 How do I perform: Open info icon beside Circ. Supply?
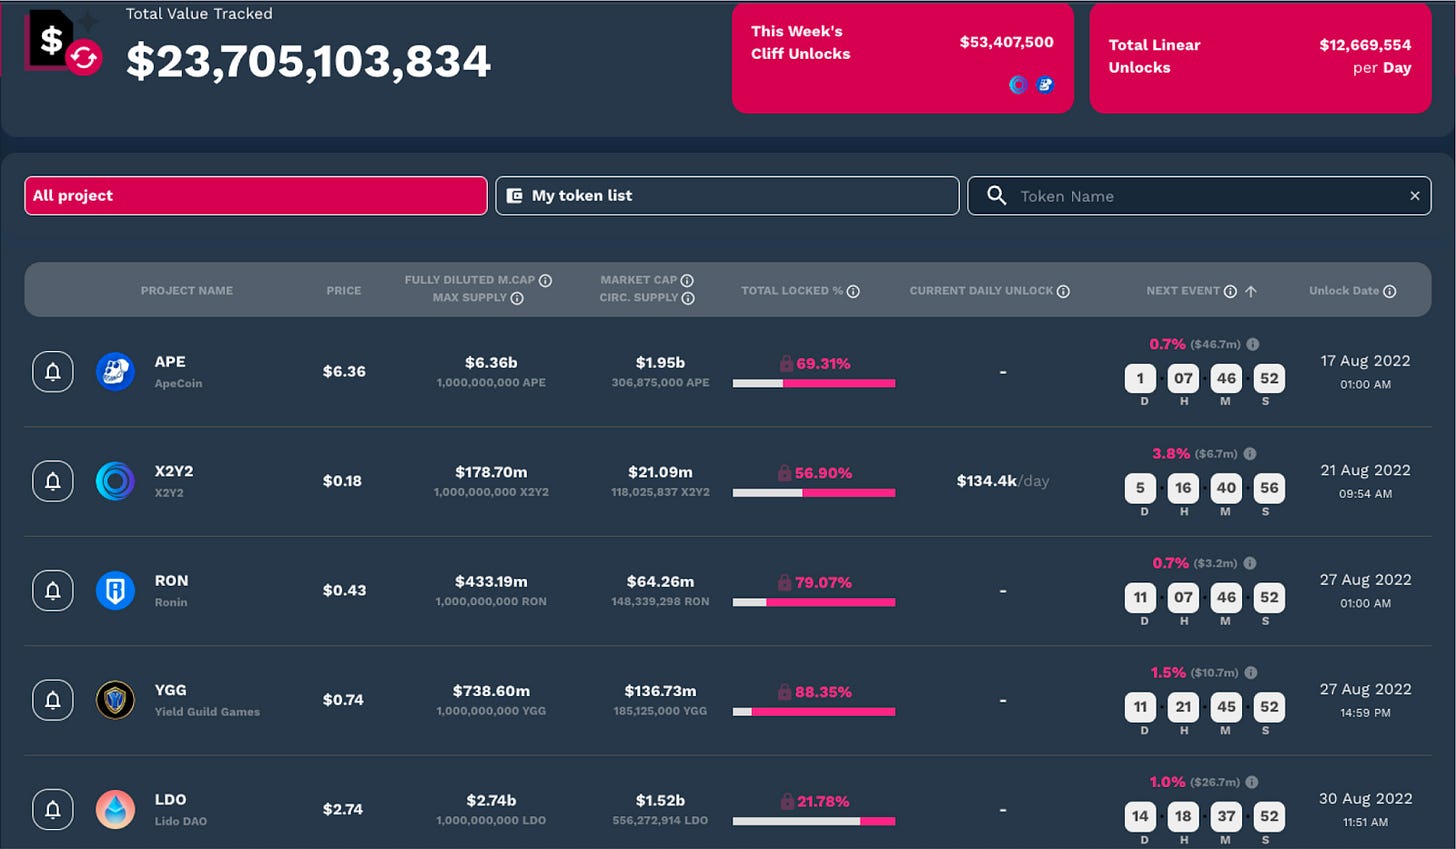click(x=688, y=298)
